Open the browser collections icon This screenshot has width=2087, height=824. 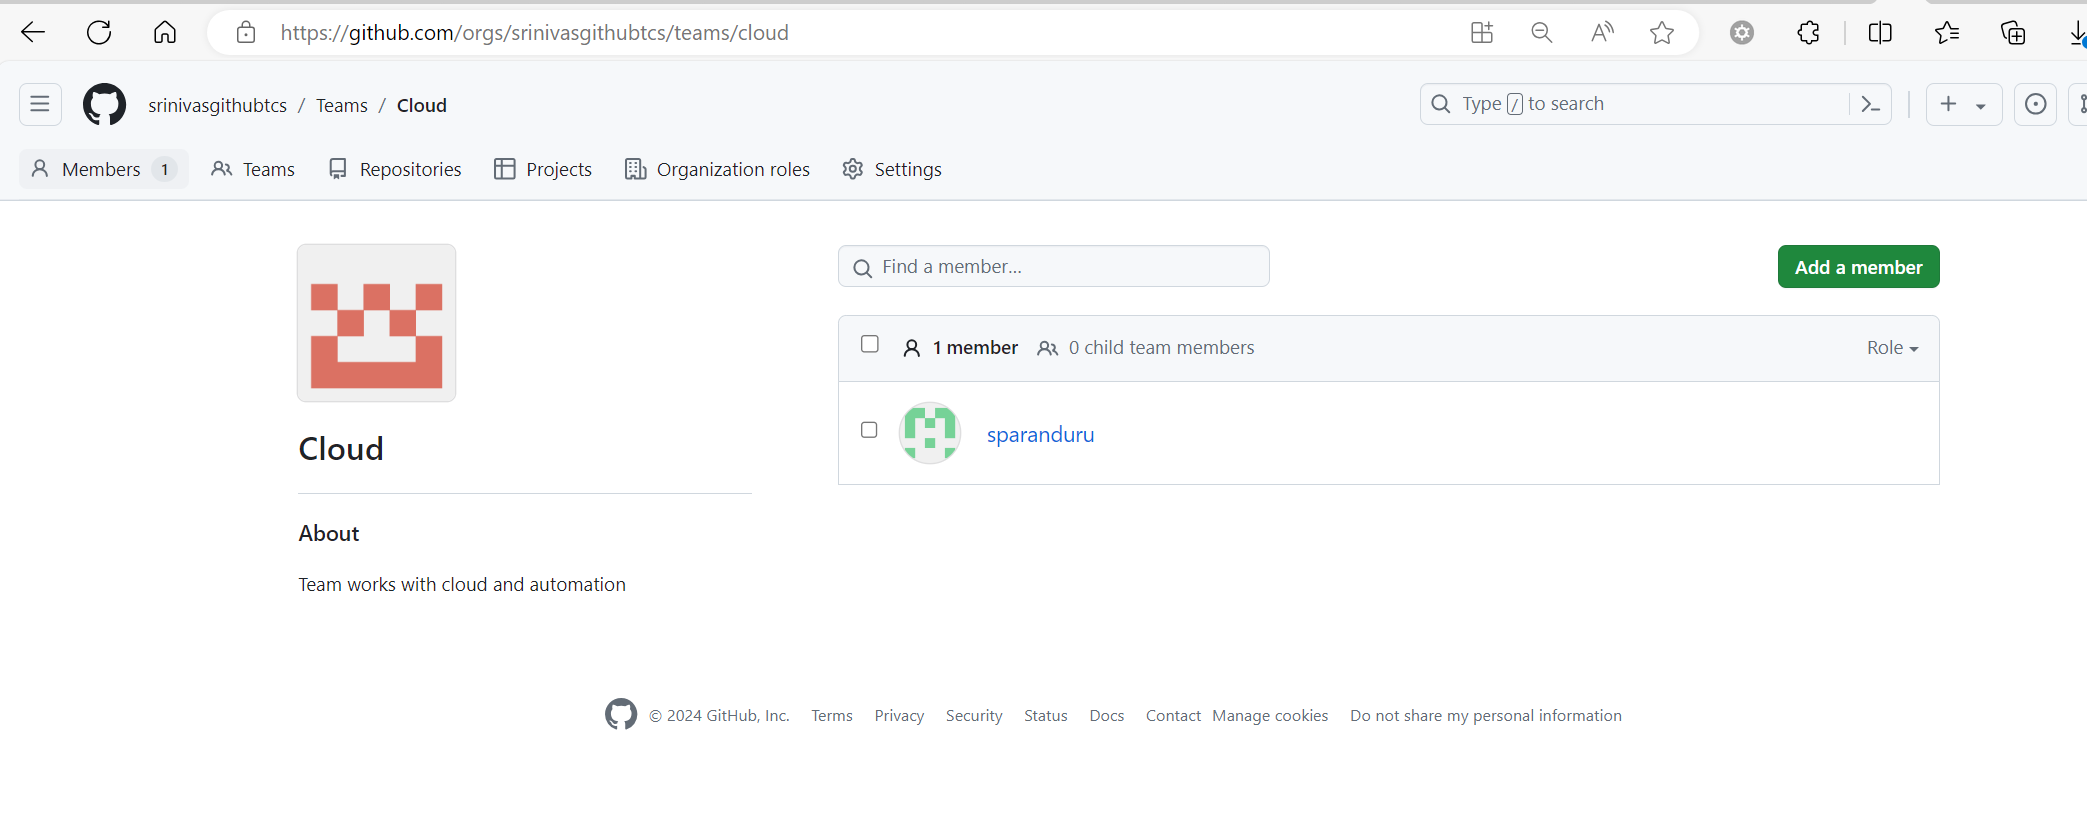click(2013, 33)
